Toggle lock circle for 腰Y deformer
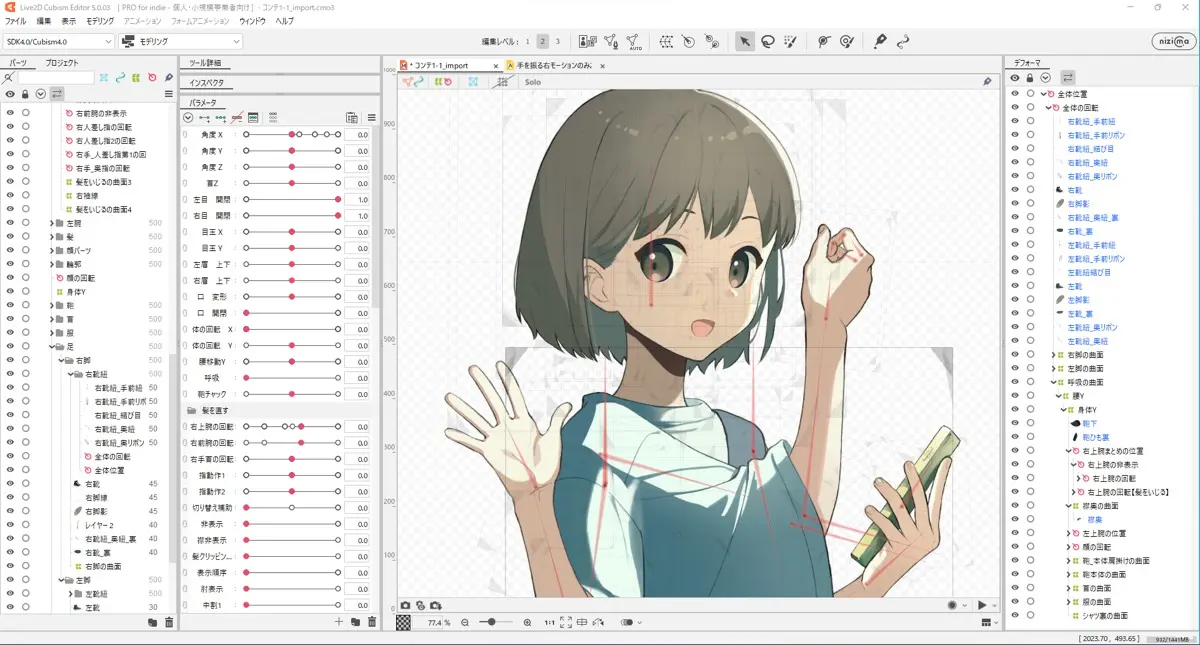Image resolution: width=1200 pixels, height=645 pixels. (x=1031, y=396)
